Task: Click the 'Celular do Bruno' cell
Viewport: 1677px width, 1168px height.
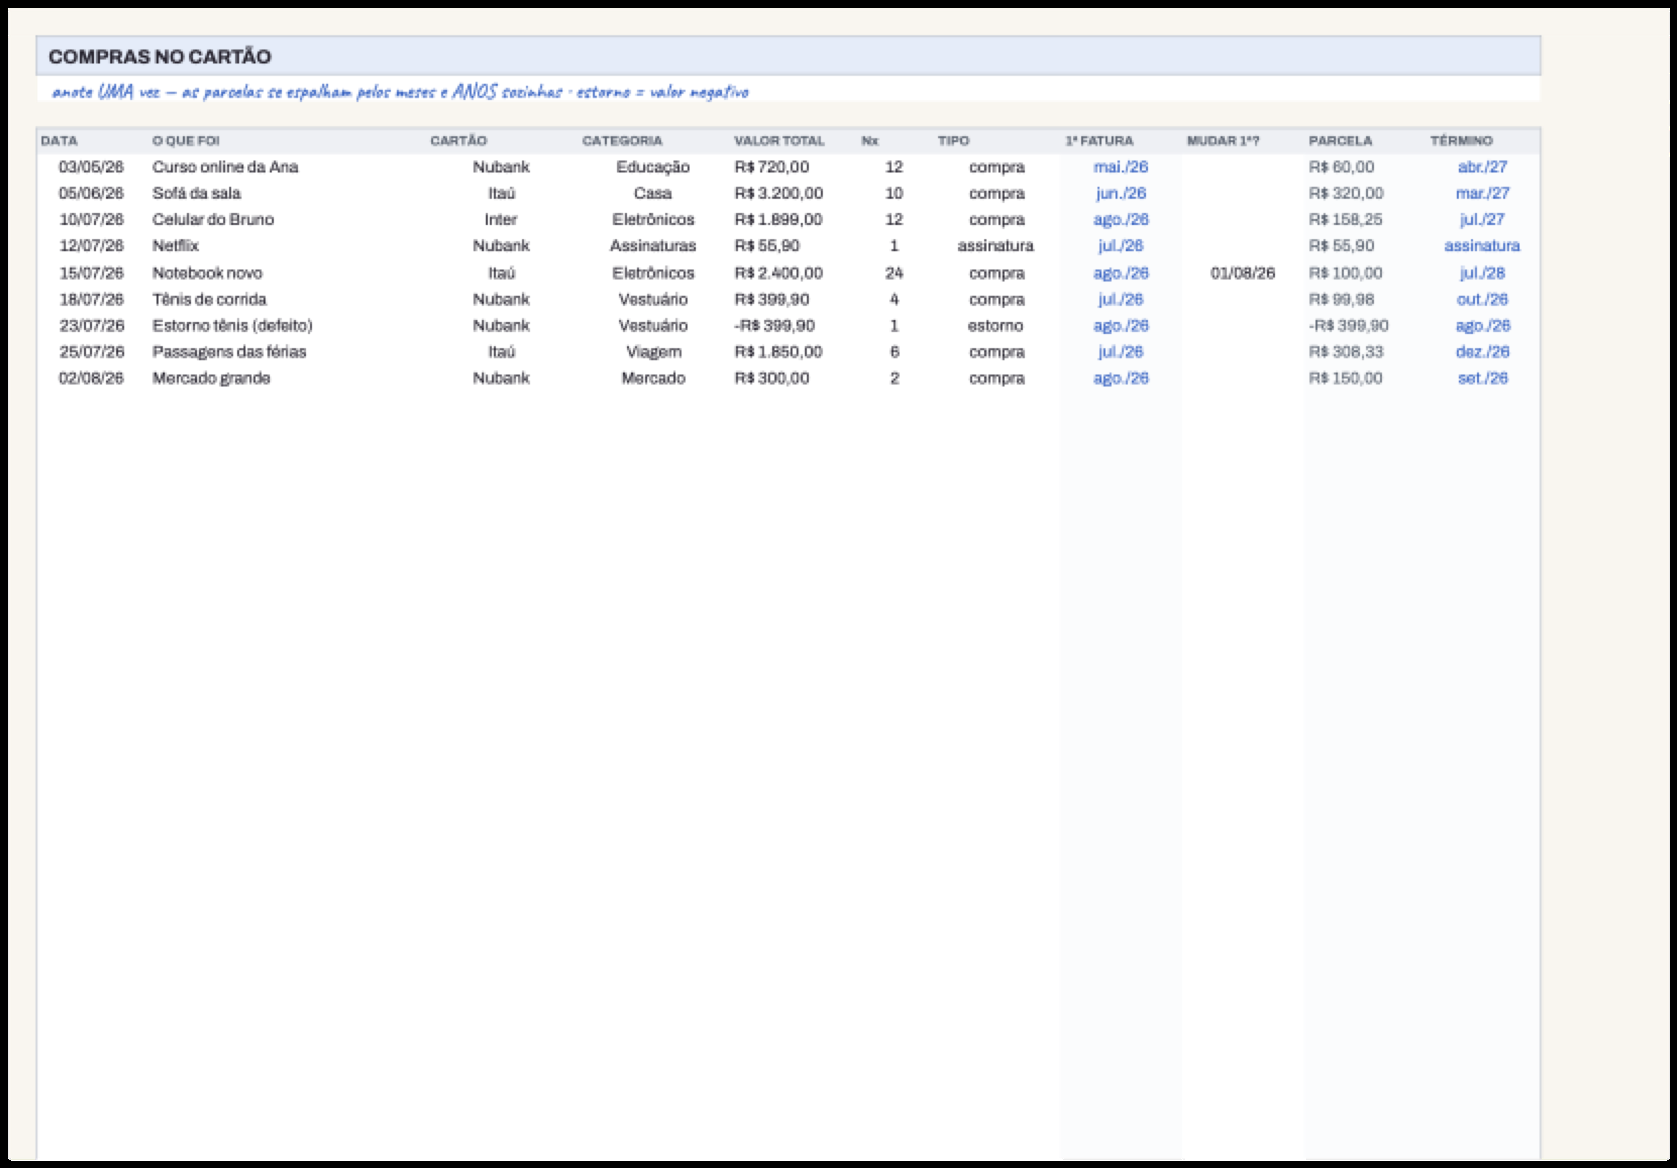Action: click(x=213, y=219)
